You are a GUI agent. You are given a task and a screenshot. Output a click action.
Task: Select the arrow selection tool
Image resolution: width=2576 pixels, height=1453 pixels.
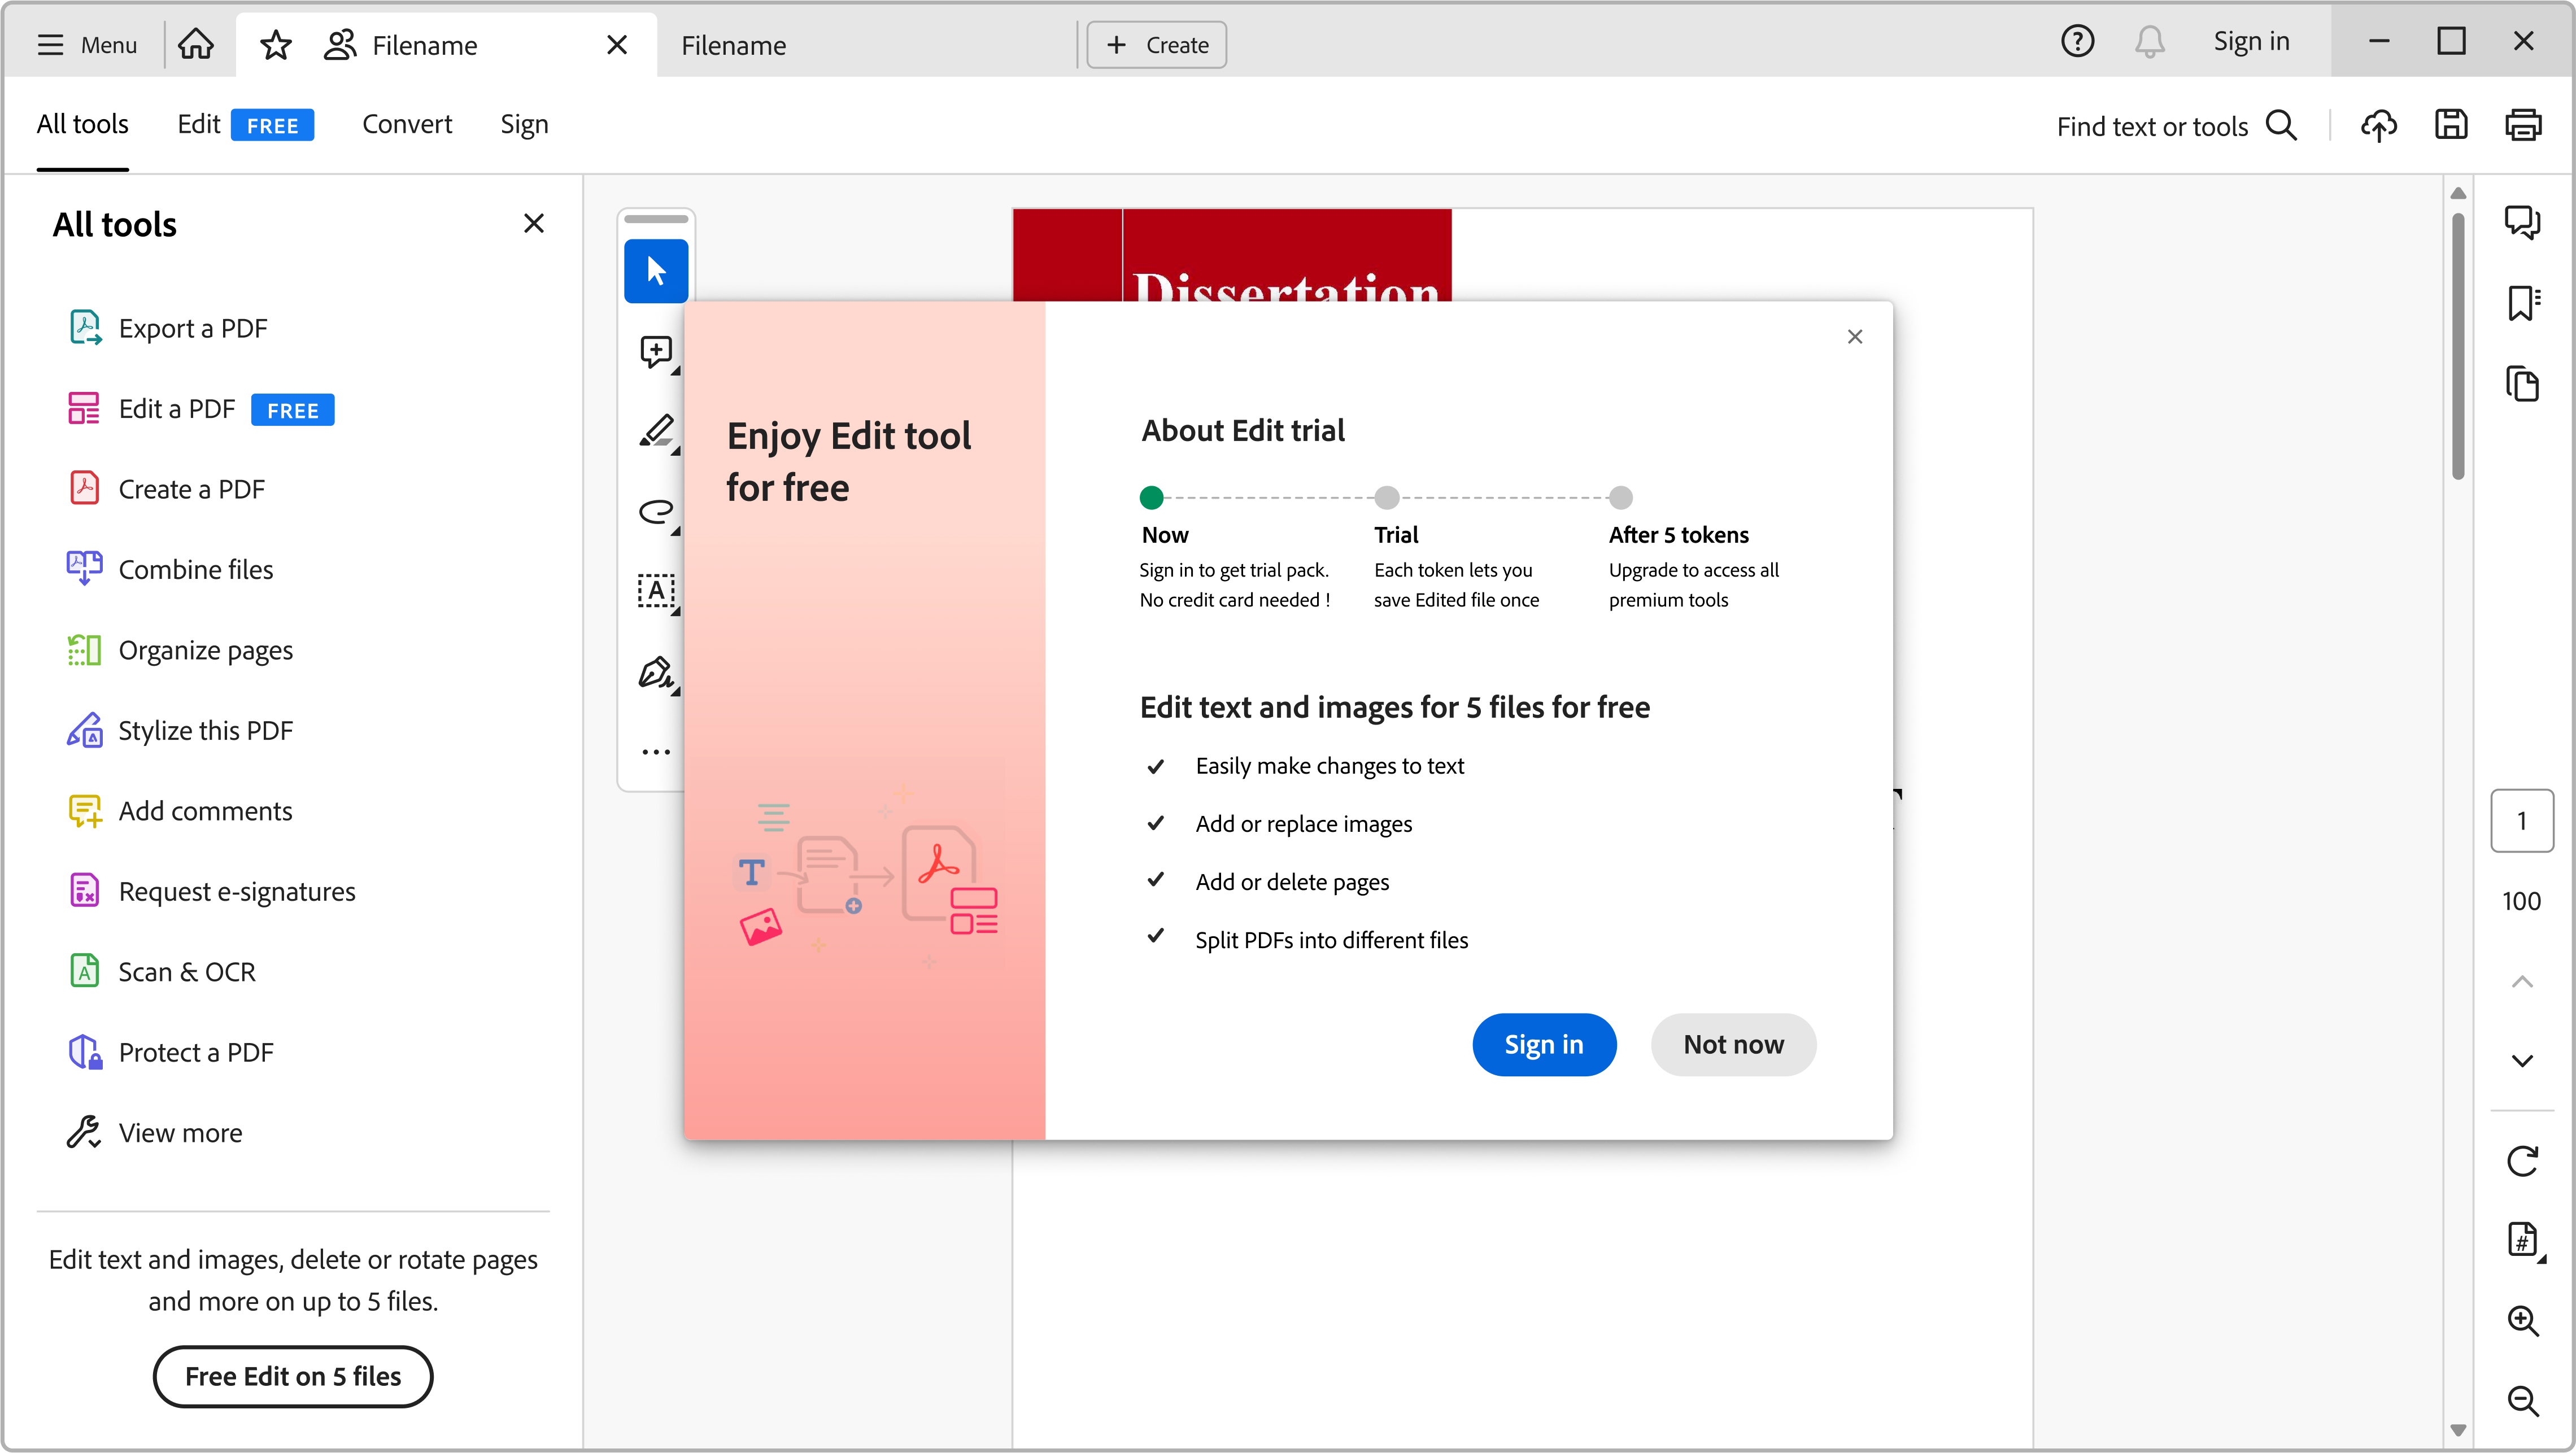pyautogui.click(x=656, y=270)
